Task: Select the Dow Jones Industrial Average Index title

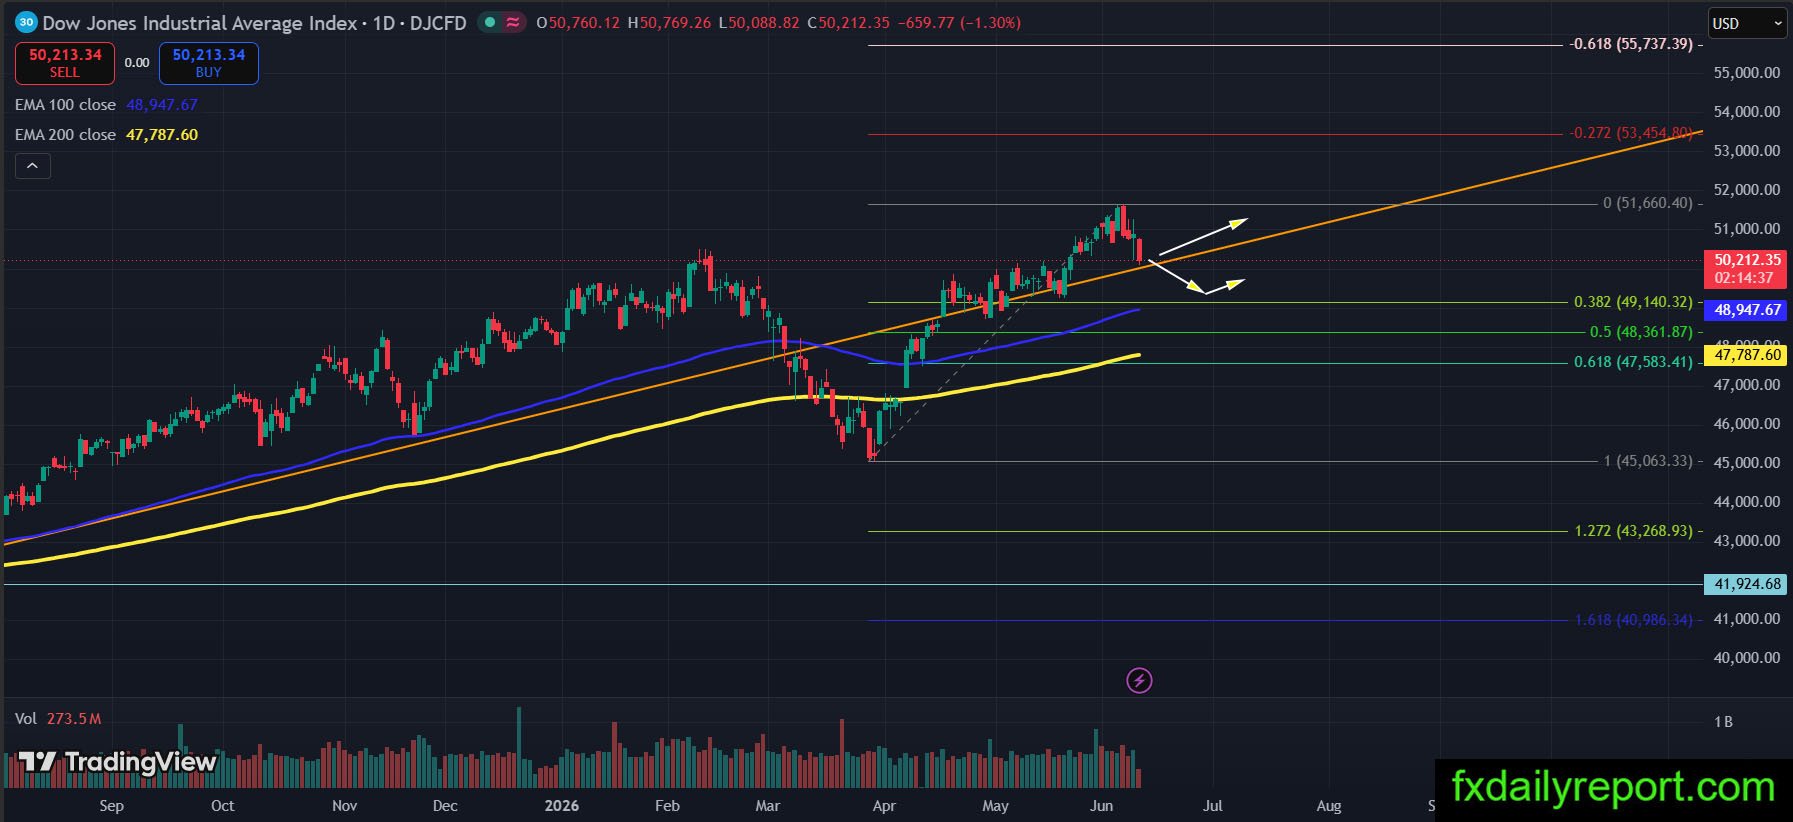Action: 200,23
